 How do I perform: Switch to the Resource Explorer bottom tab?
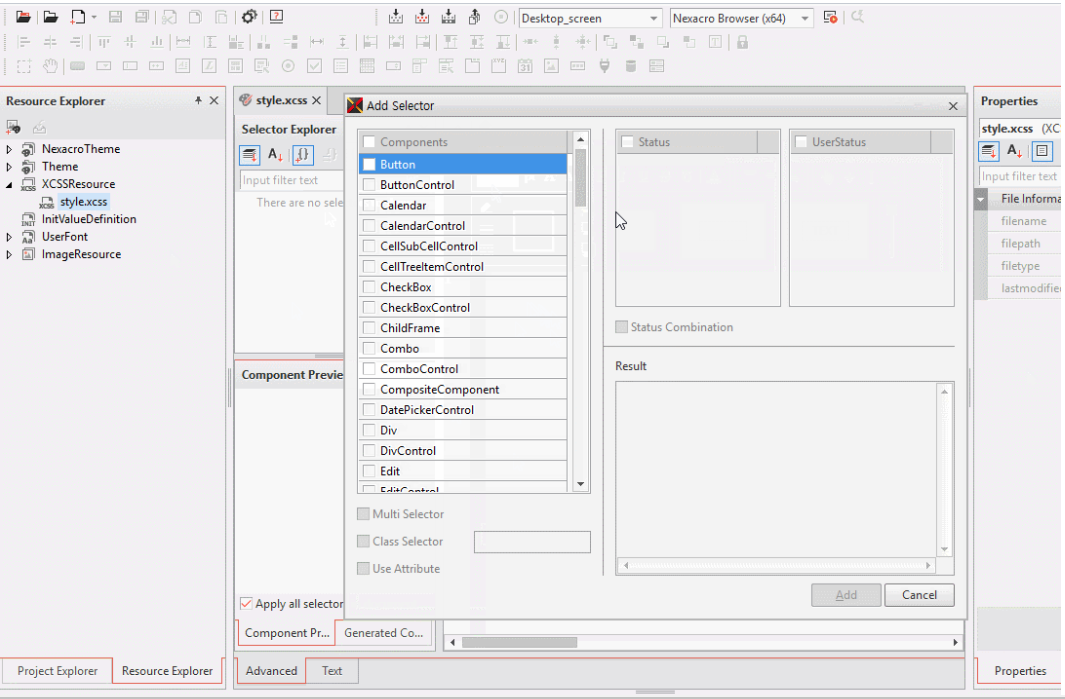point(167,671)
